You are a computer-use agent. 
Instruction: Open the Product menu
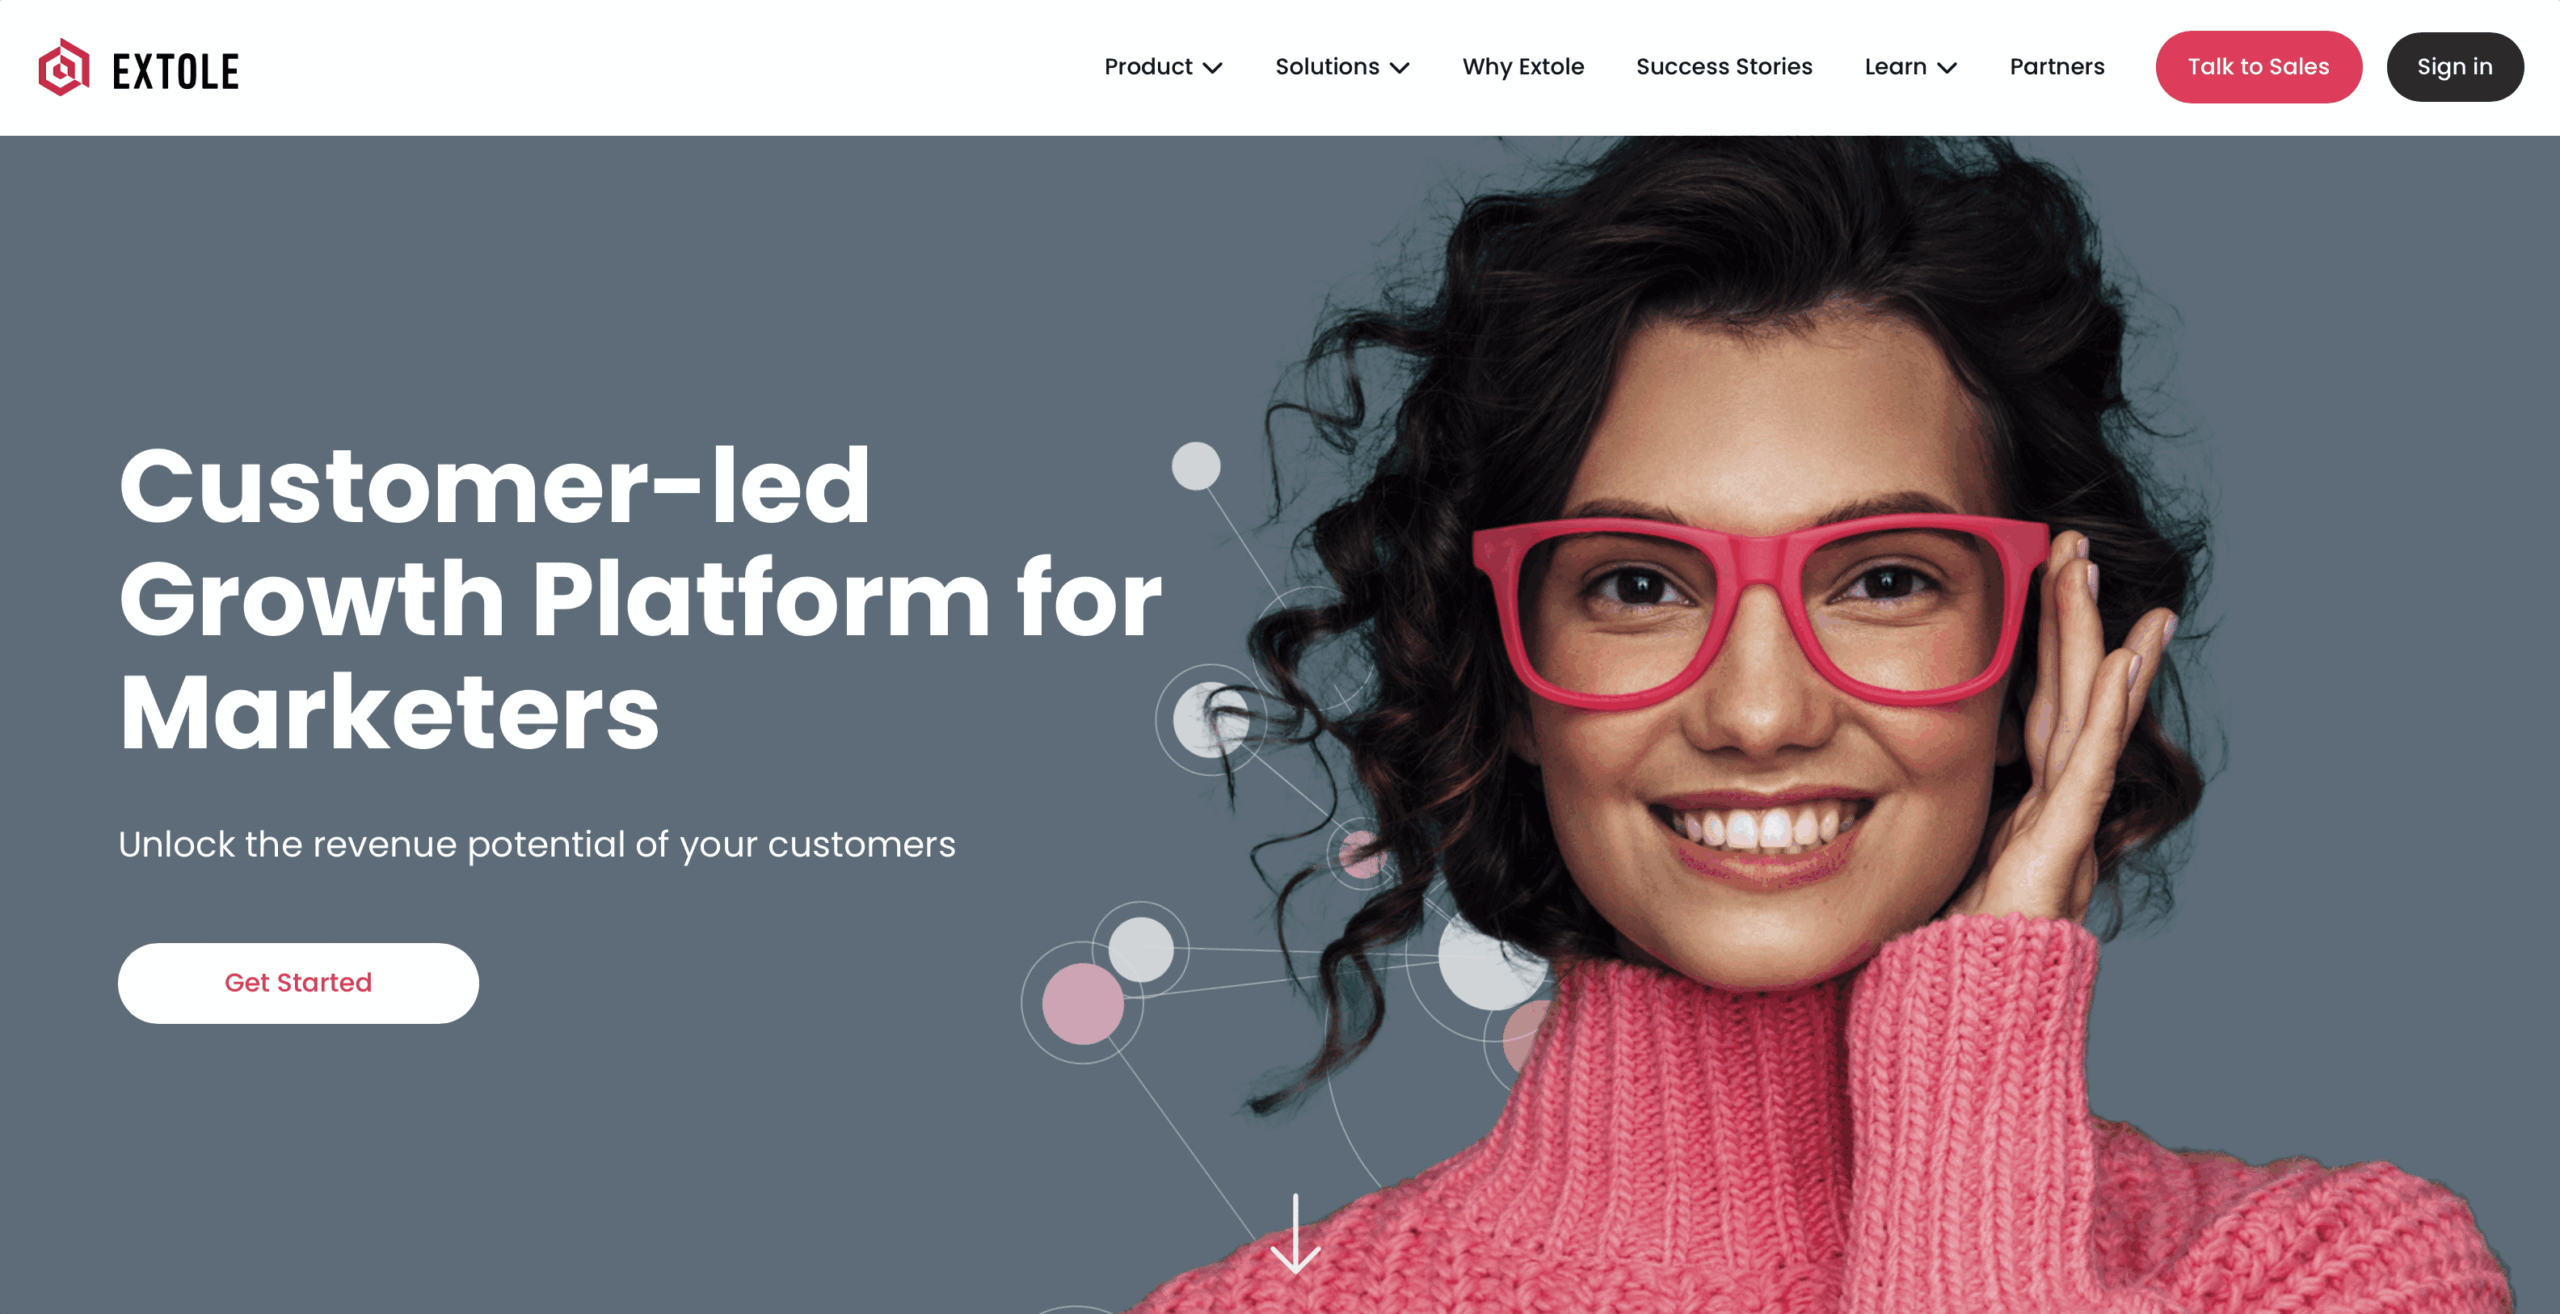1163,67
